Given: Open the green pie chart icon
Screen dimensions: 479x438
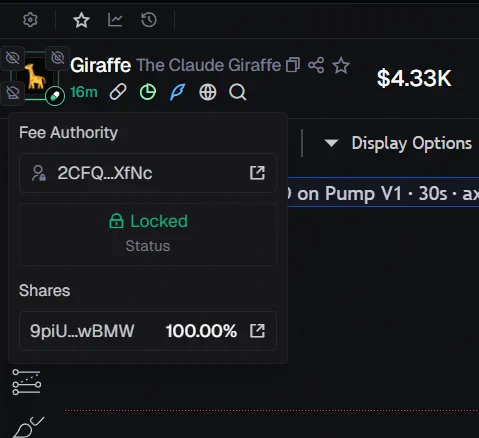Looking at the screenshot, I should 148,92.
